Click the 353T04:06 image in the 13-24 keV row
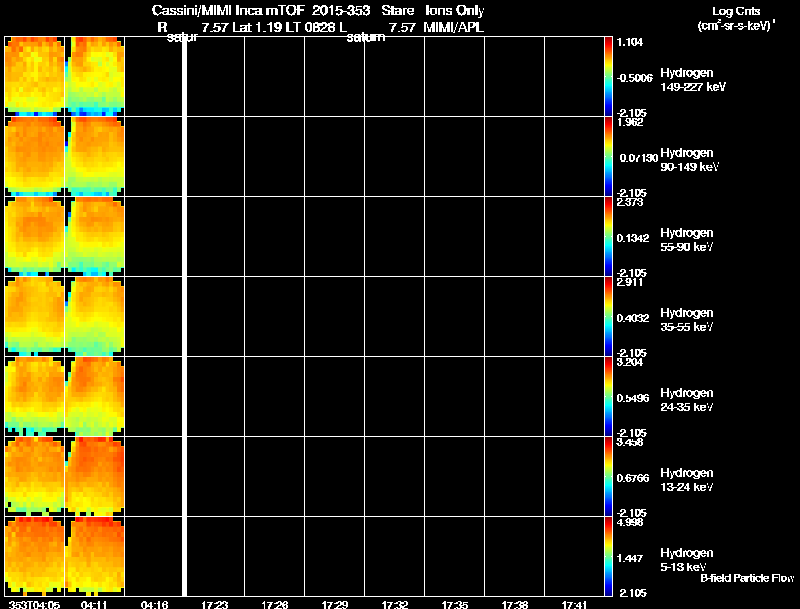 pos(34,477)
